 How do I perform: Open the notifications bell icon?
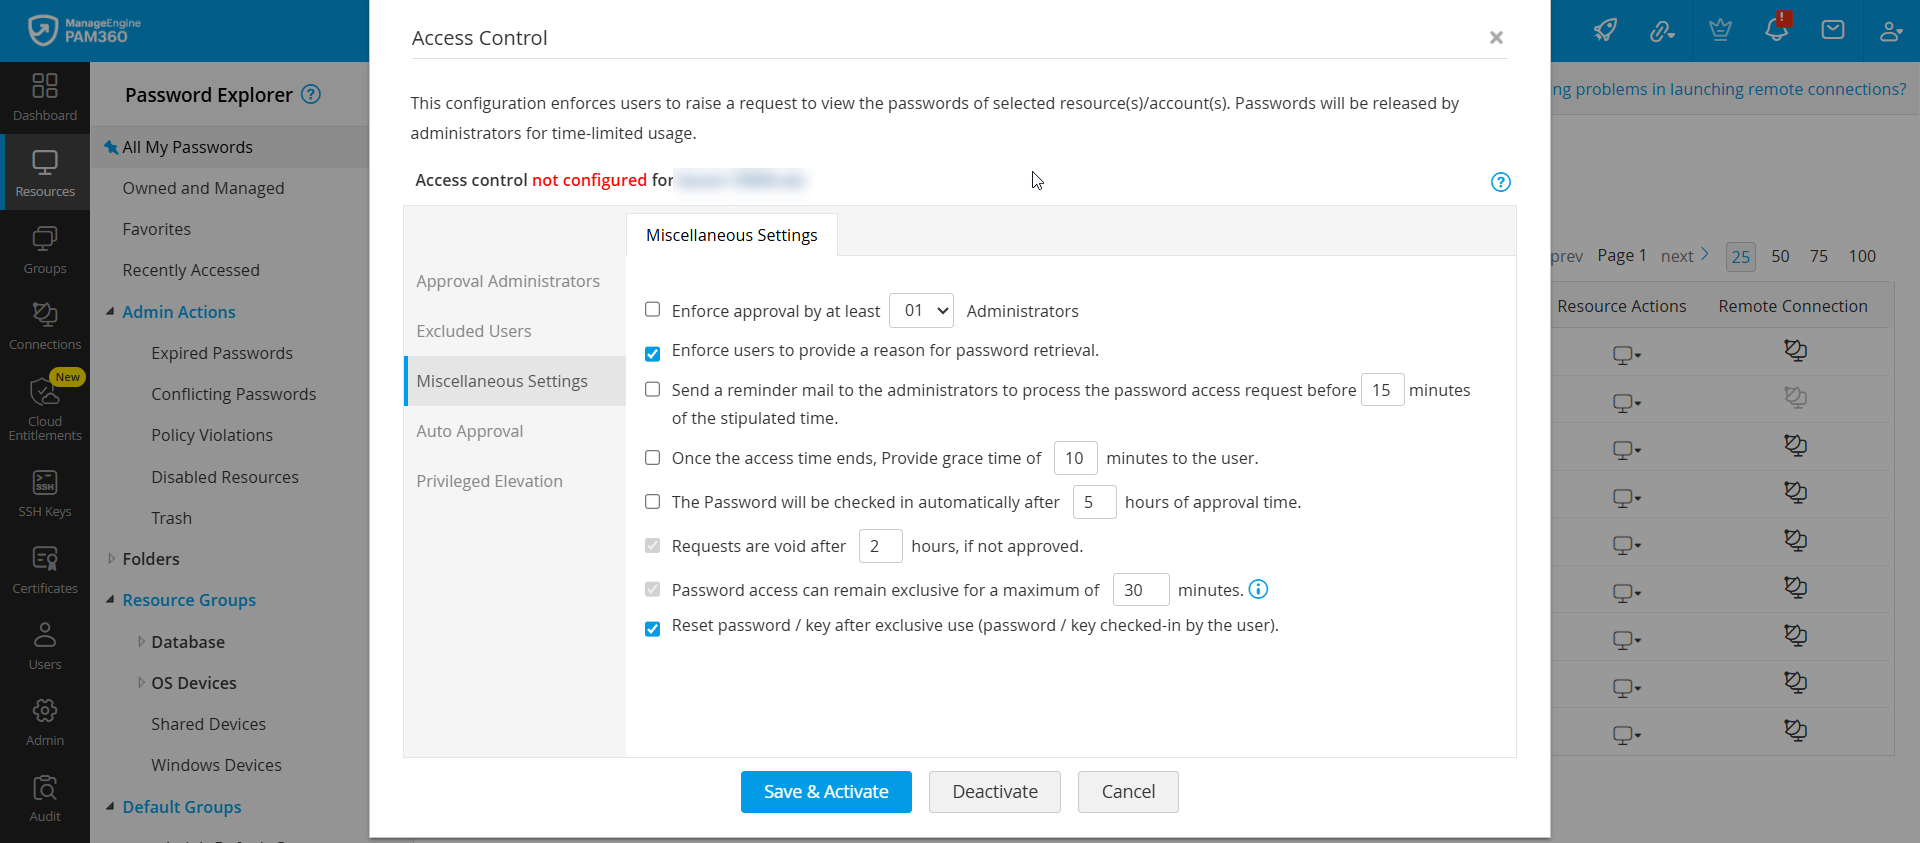coord(1777,30)
